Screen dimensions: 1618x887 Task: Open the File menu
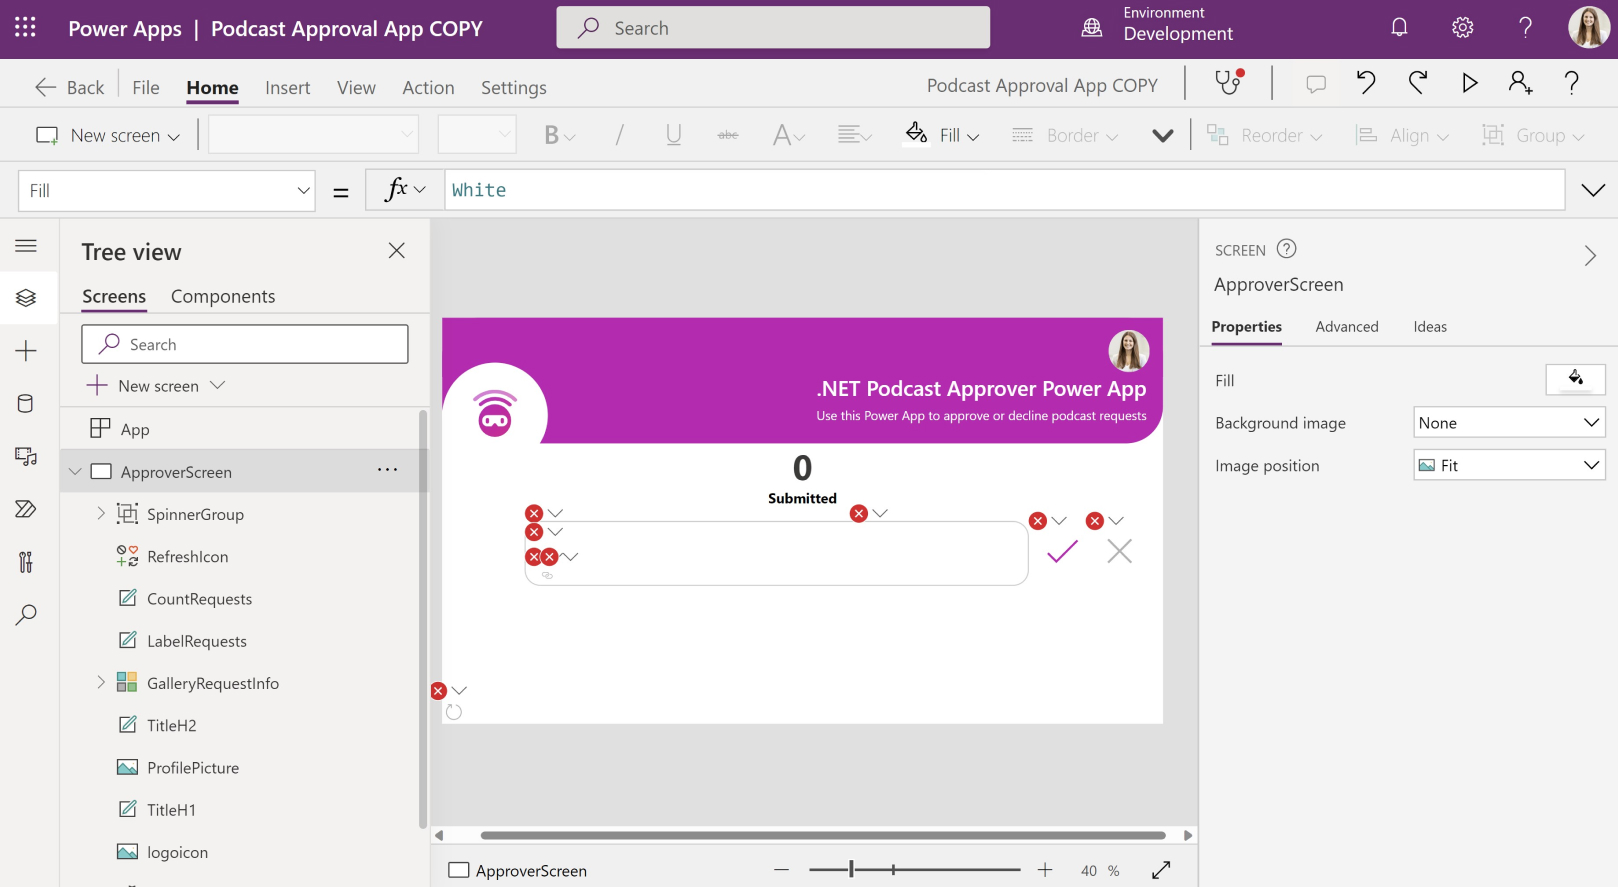[146, 87]
